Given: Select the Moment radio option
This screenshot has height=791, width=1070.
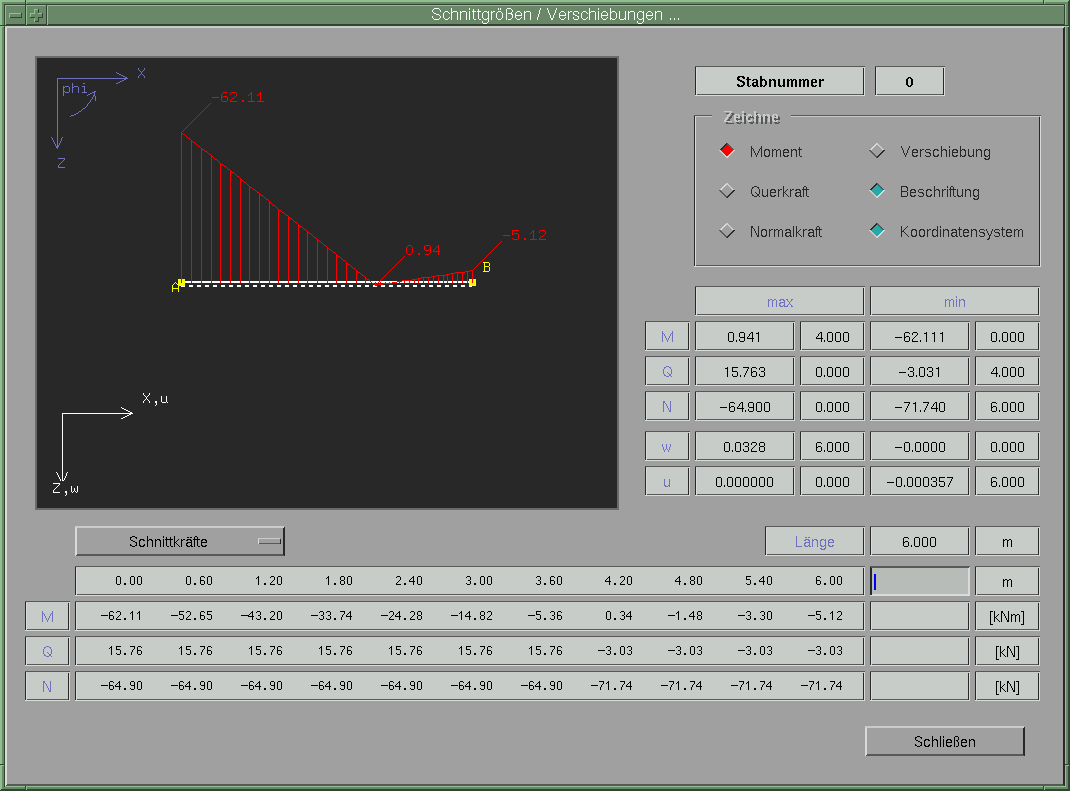Looking at the screenshot, I should click(x=727, y=152).
